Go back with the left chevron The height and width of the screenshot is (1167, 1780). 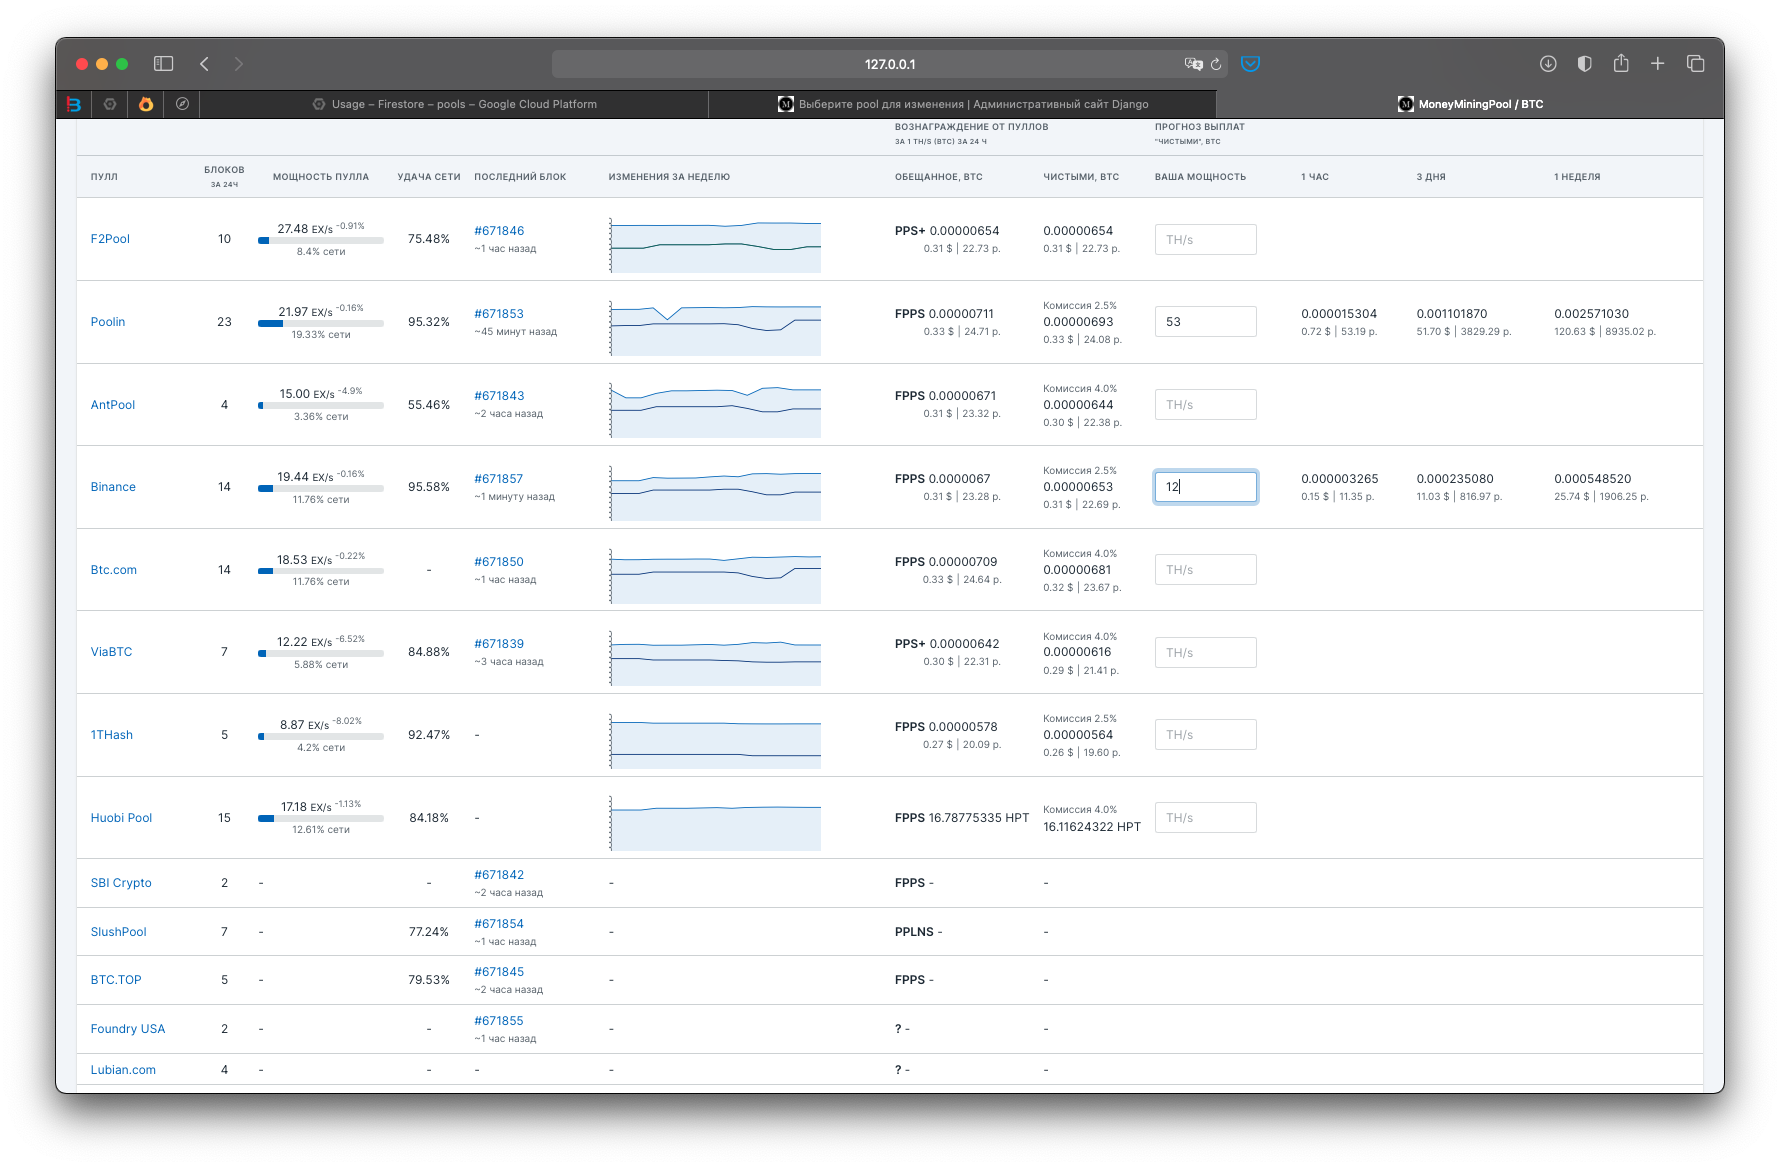204,64
